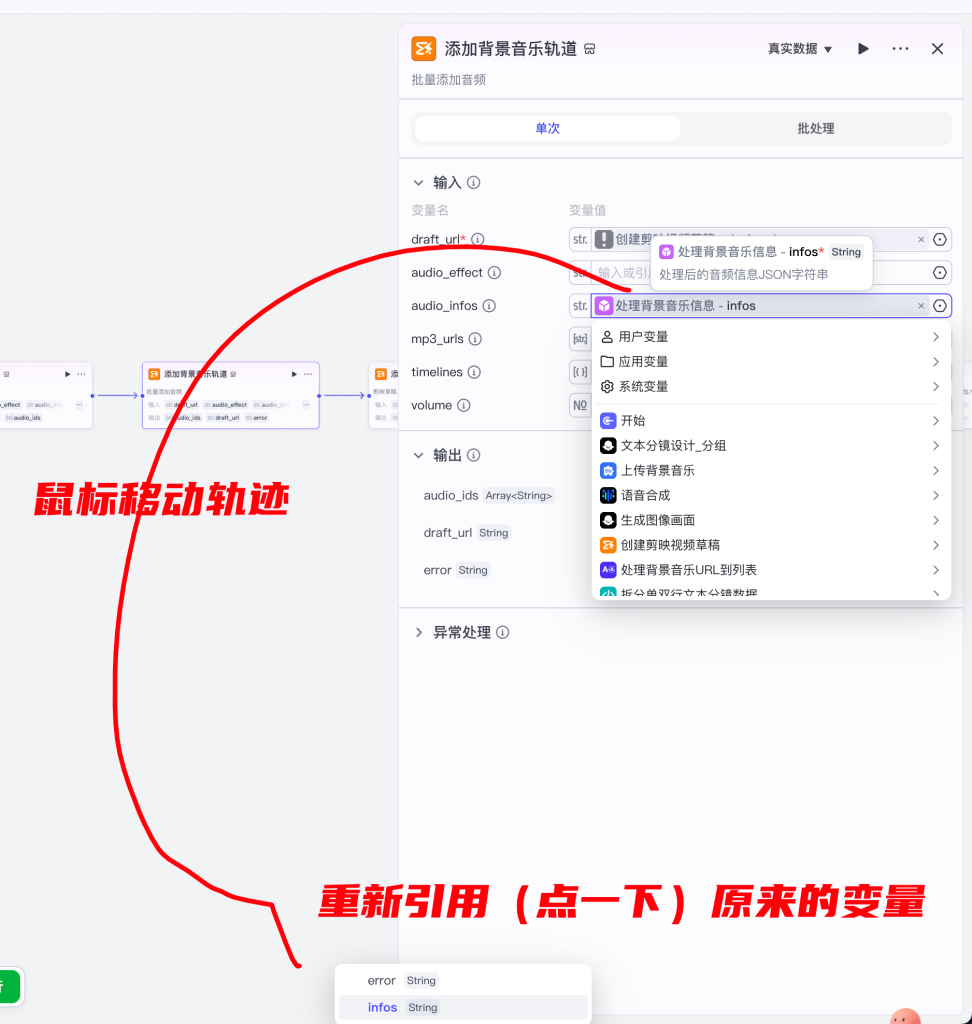This screenshot has width=972, height=1024.
Task: Expand the 开始 node variables
Action: point(771,421)
